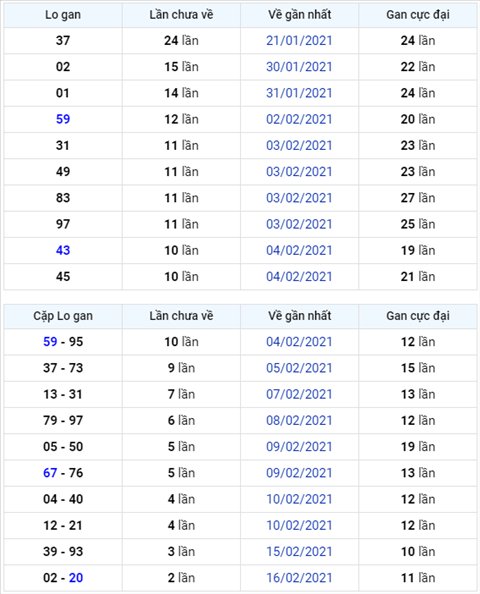Open the 08/02/2021 date link
This screenshot has height=594, width=480.
point(299,420)
